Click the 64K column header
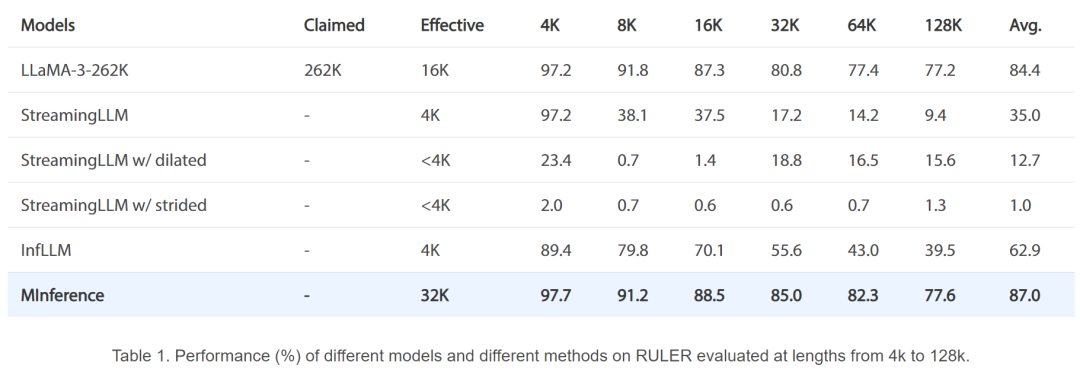Viewport: 1080px width, 375px height. (862, 26)
